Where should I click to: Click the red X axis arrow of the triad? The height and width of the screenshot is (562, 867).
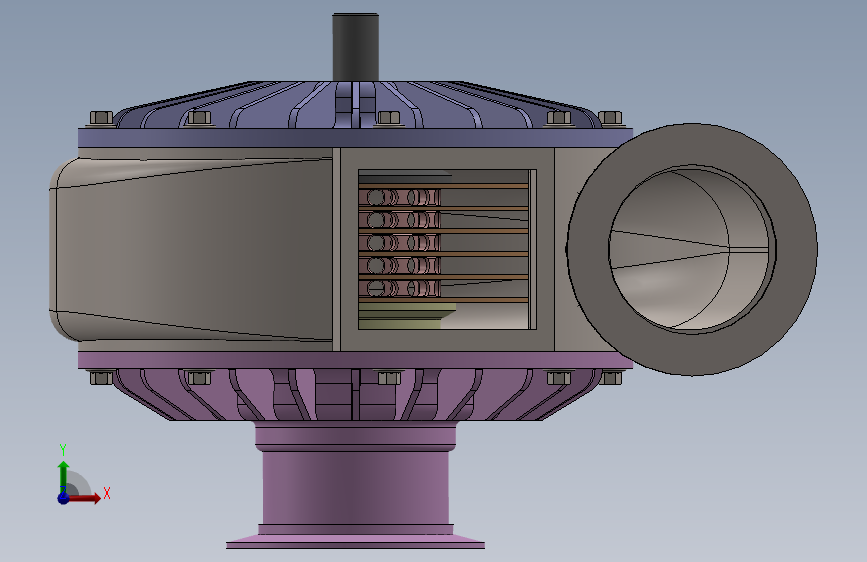tap(86, 498)
